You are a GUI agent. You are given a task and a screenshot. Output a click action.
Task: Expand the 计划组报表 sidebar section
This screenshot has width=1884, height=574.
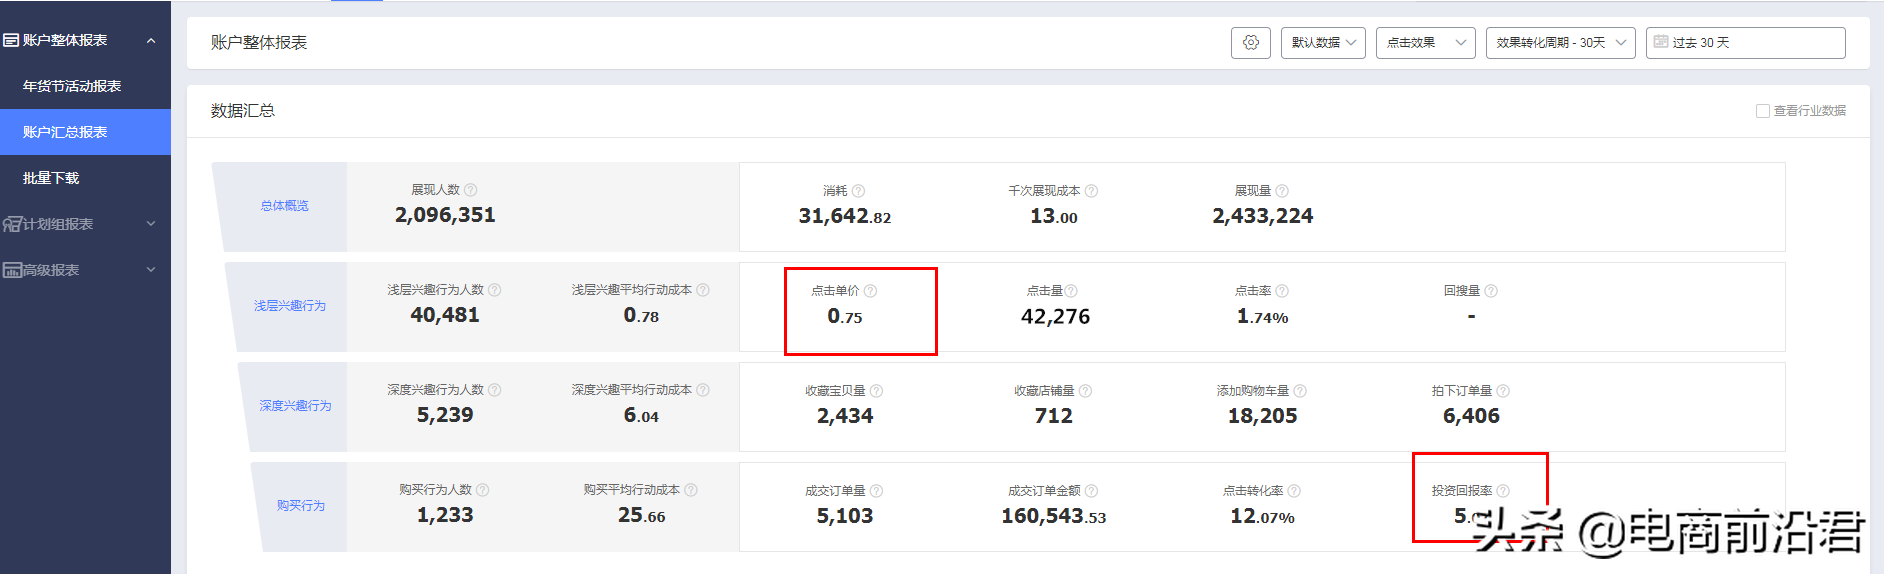151,224
